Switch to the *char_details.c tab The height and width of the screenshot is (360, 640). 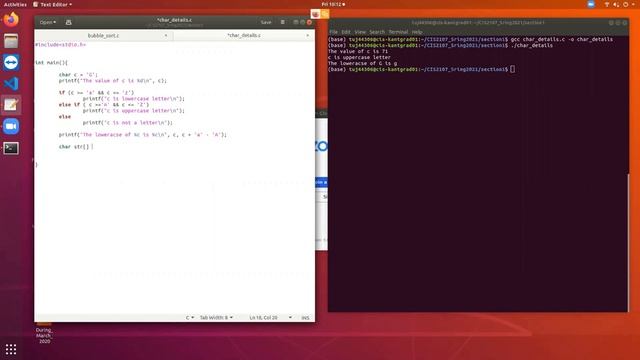tap(244, 36)
